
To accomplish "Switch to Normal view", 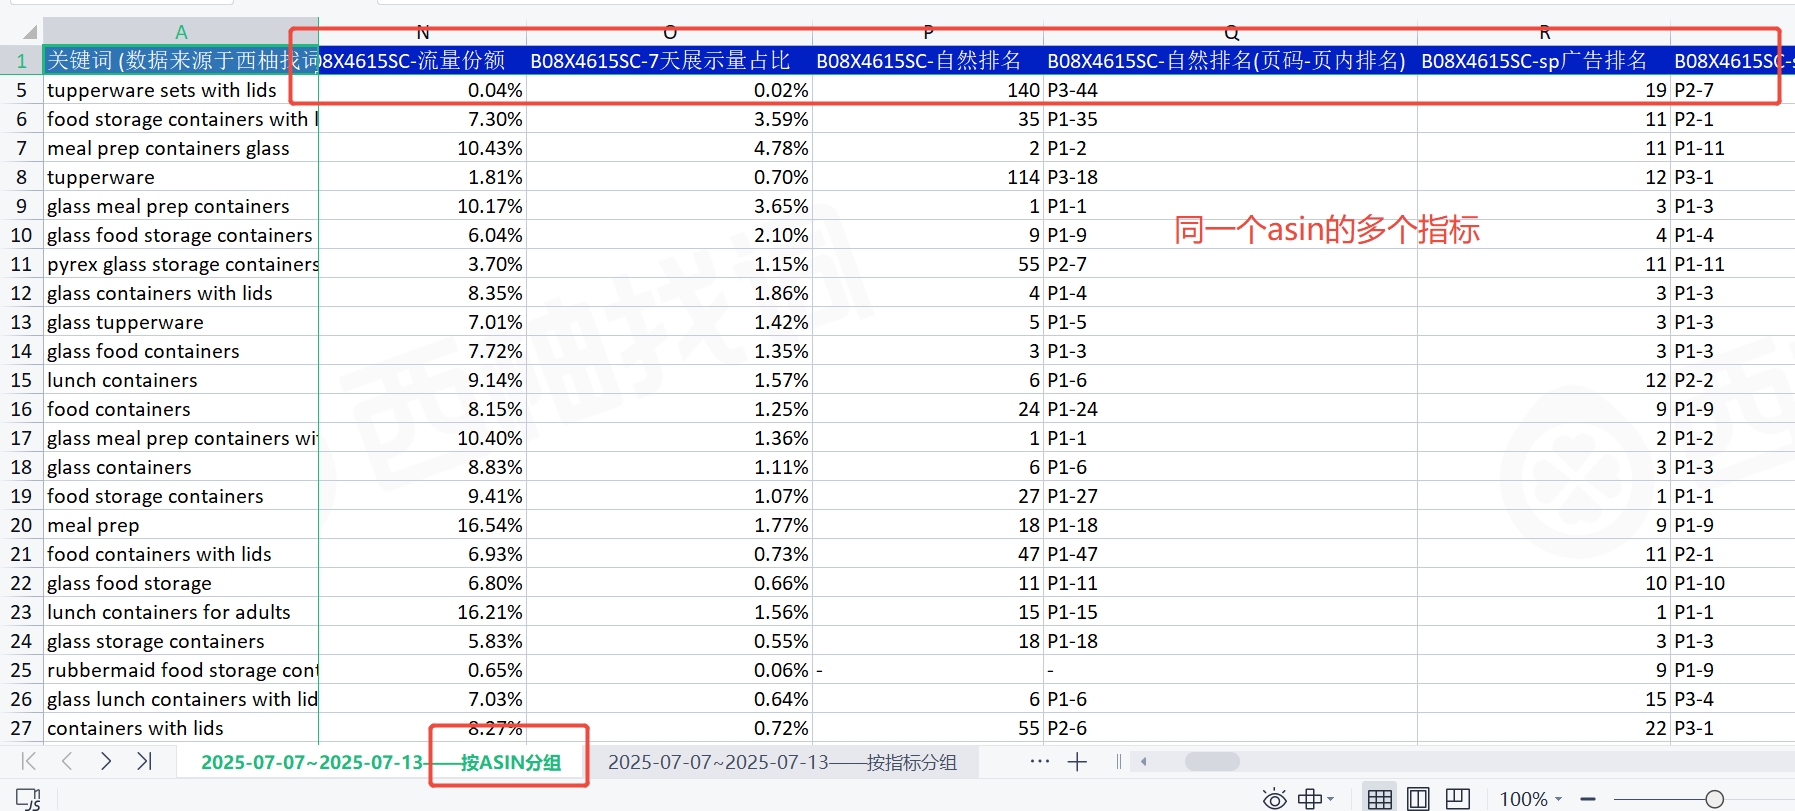I will 1379,799.
